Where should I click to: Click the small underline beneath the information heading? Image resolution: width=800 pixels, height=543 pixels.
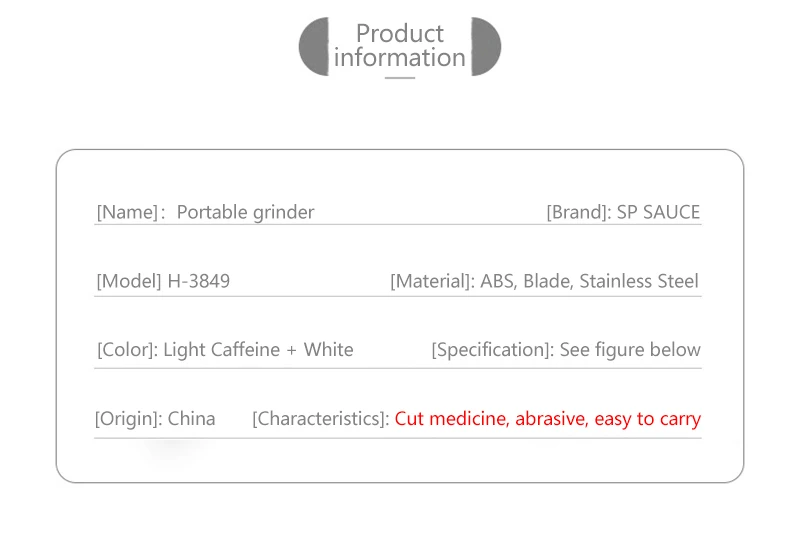(x=399, y=78)
